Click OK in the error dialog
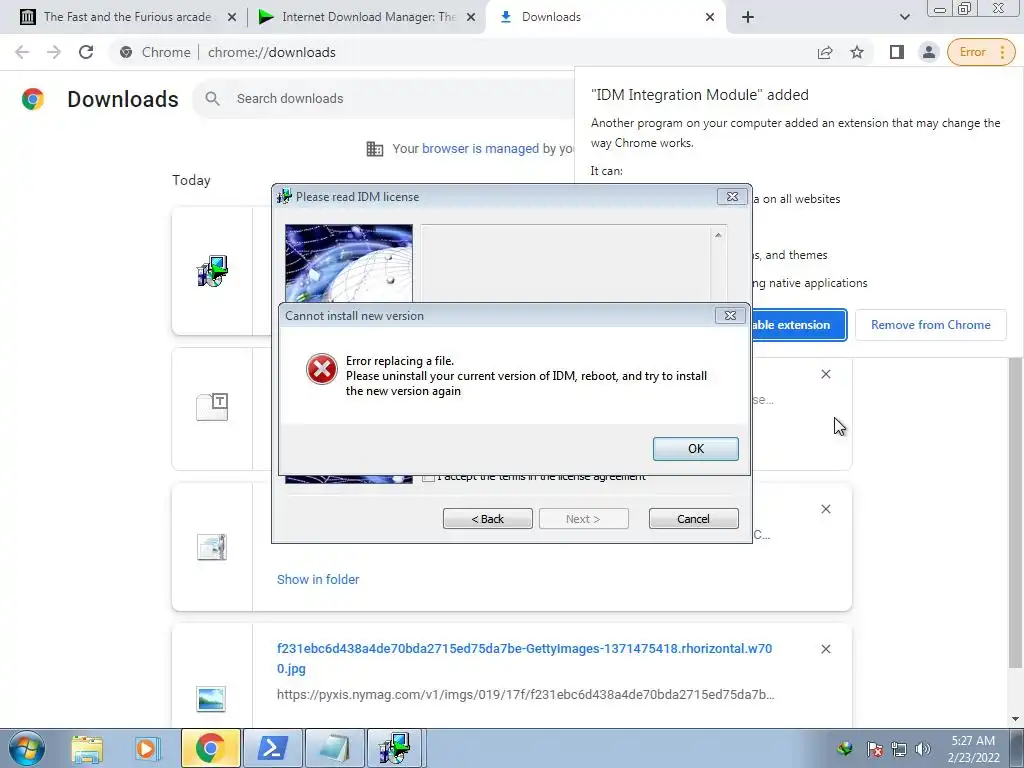This screenshot has width=1024, height=768. pyautogui.click(x=696, y=449)
